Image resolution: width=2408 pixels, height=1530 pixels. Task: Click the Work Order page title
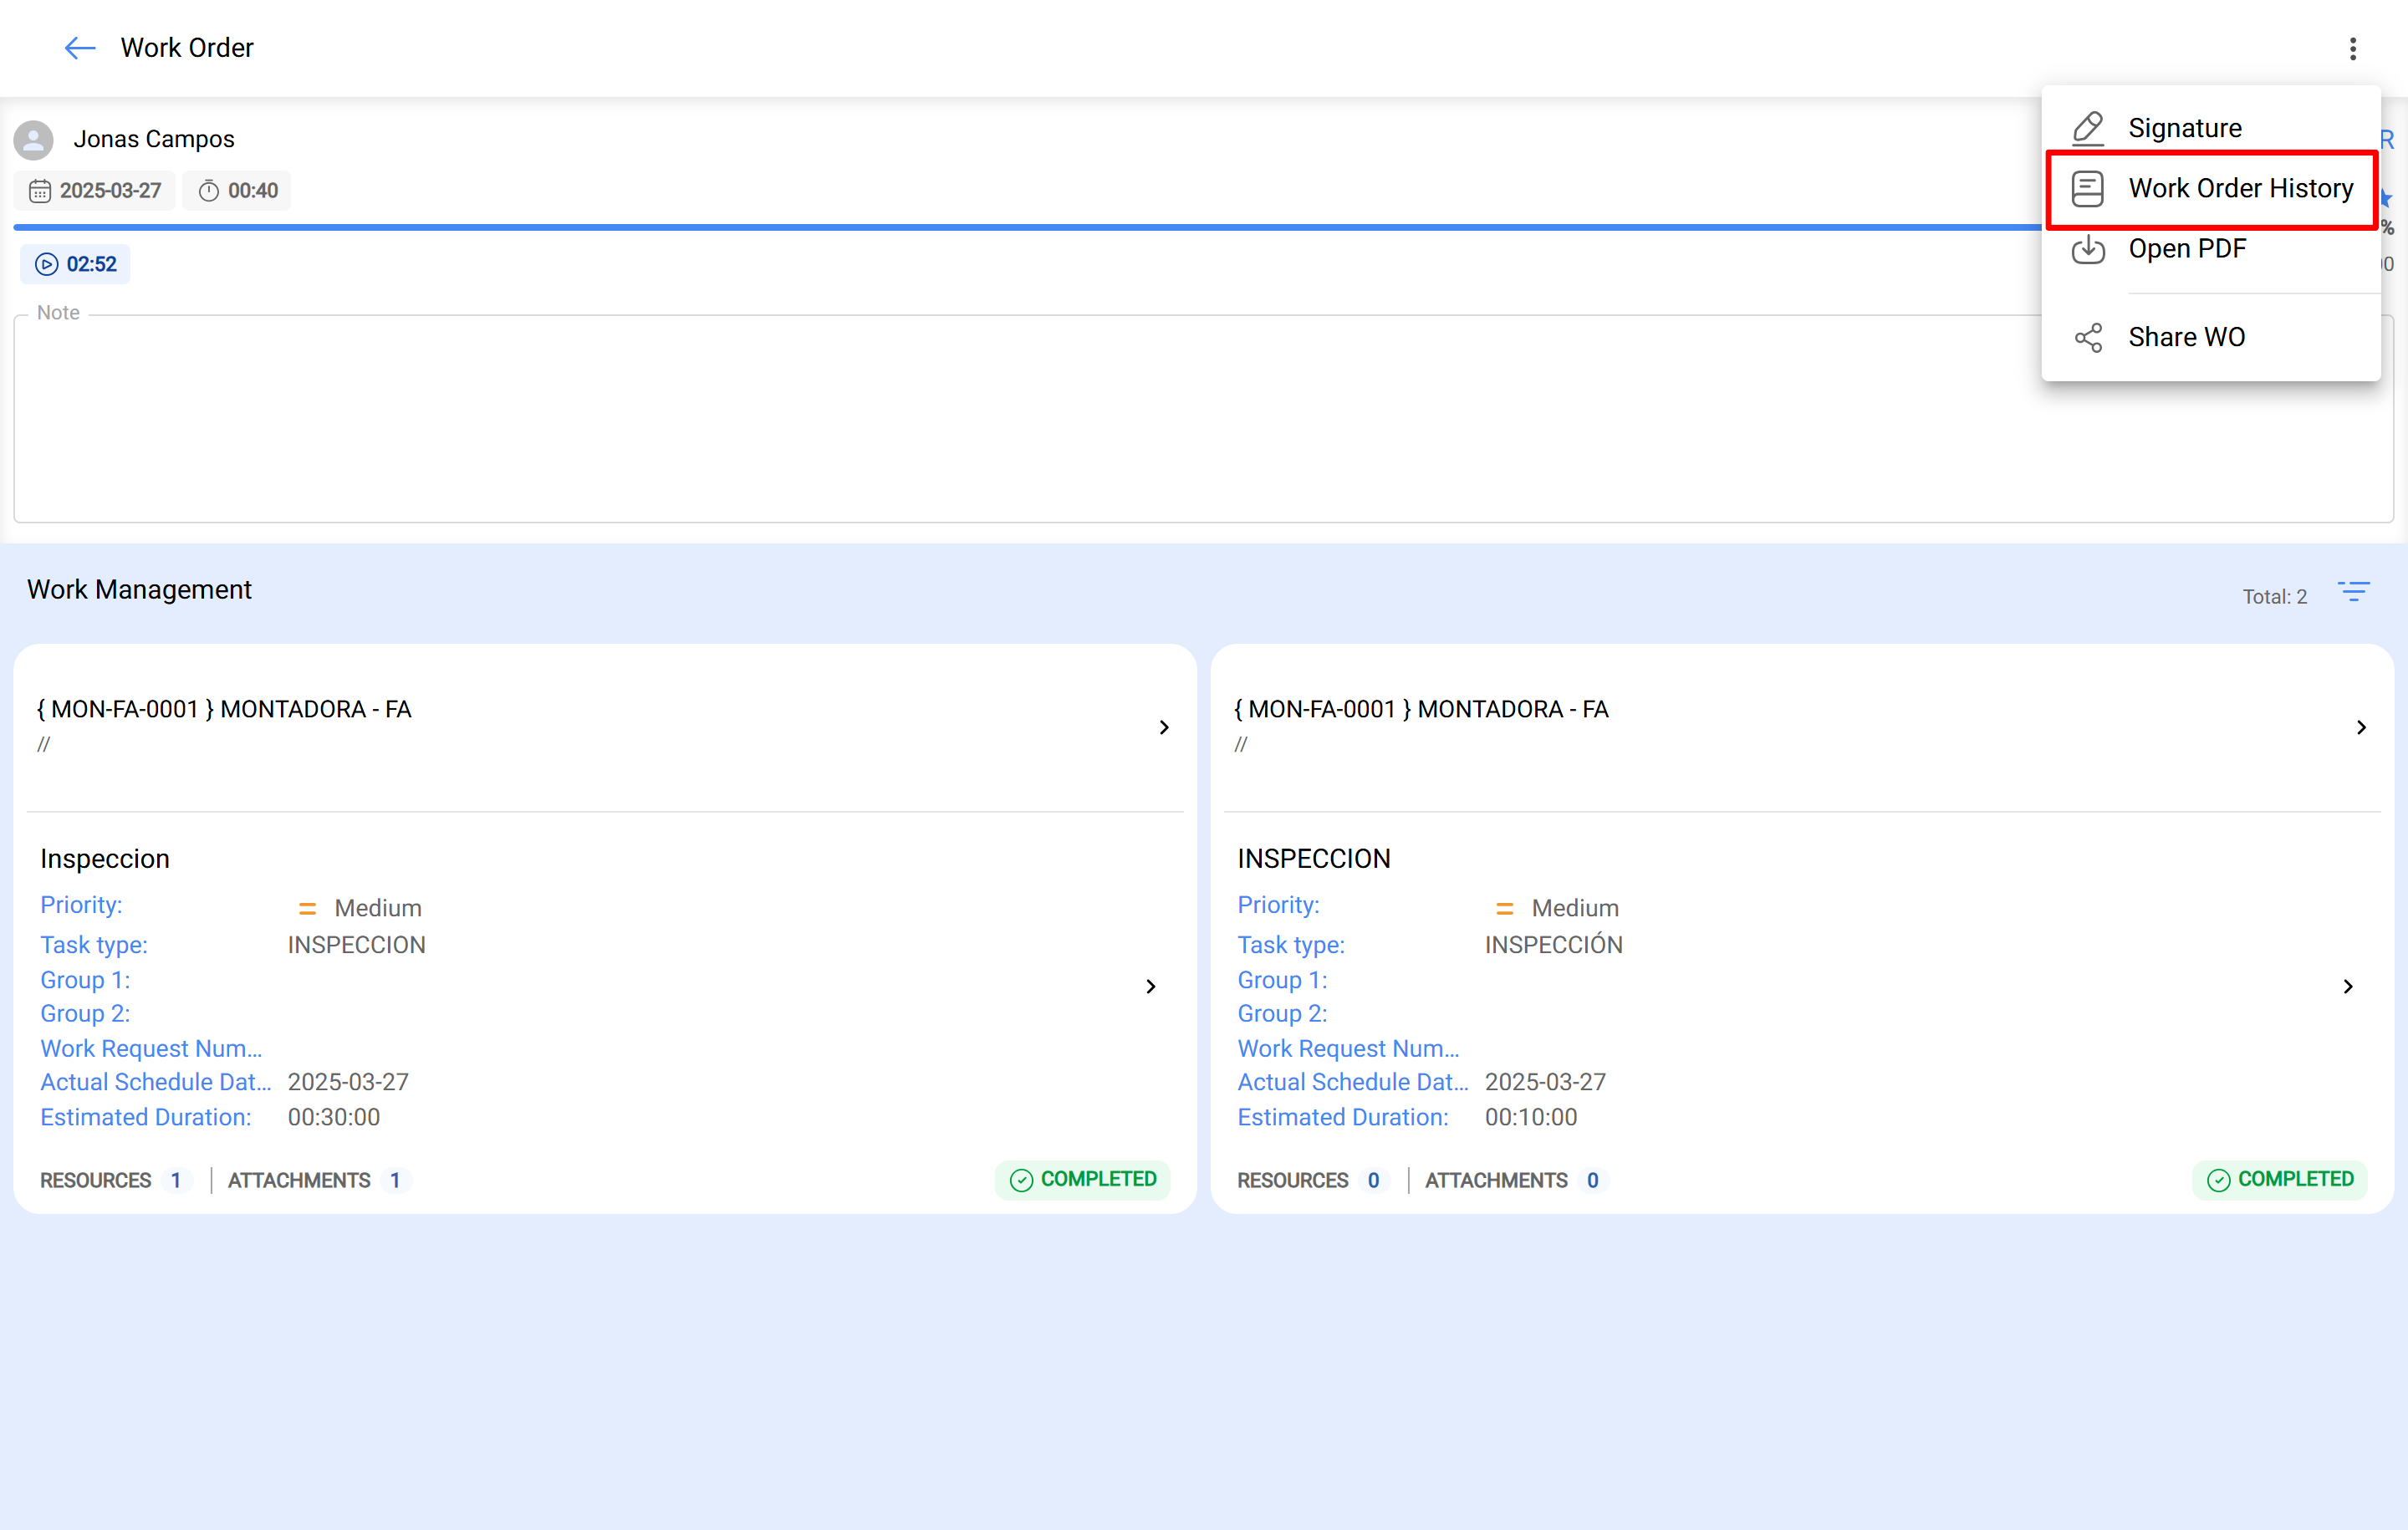[187, 48]
